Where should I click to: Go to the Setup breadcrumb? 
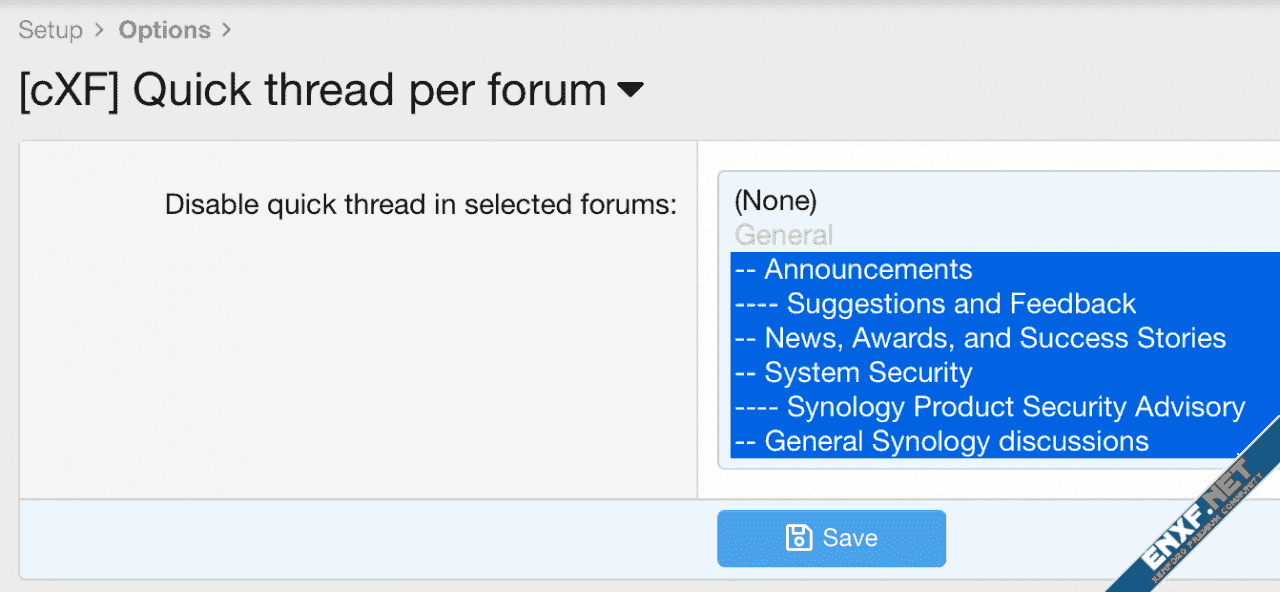[x=50, y=30]
